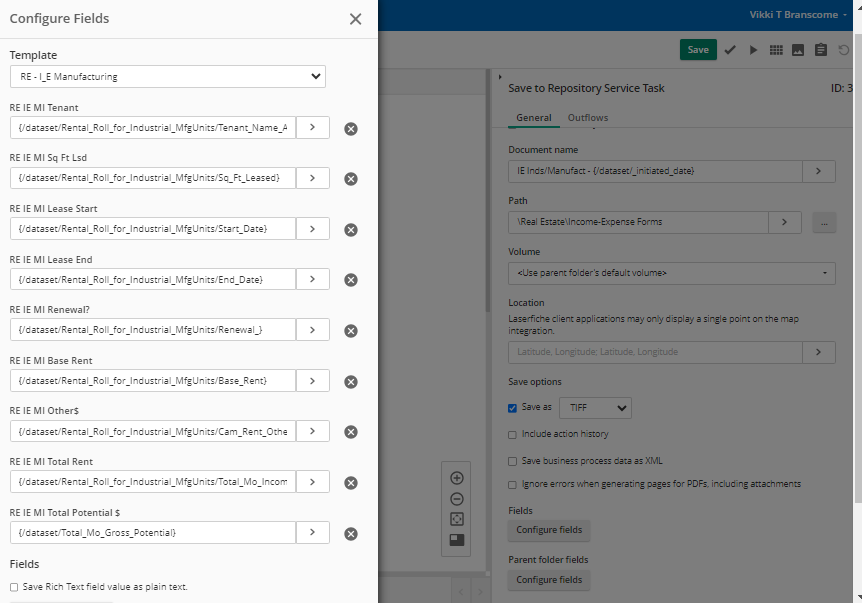Zoom out on the process canvas

coord(457,499)
